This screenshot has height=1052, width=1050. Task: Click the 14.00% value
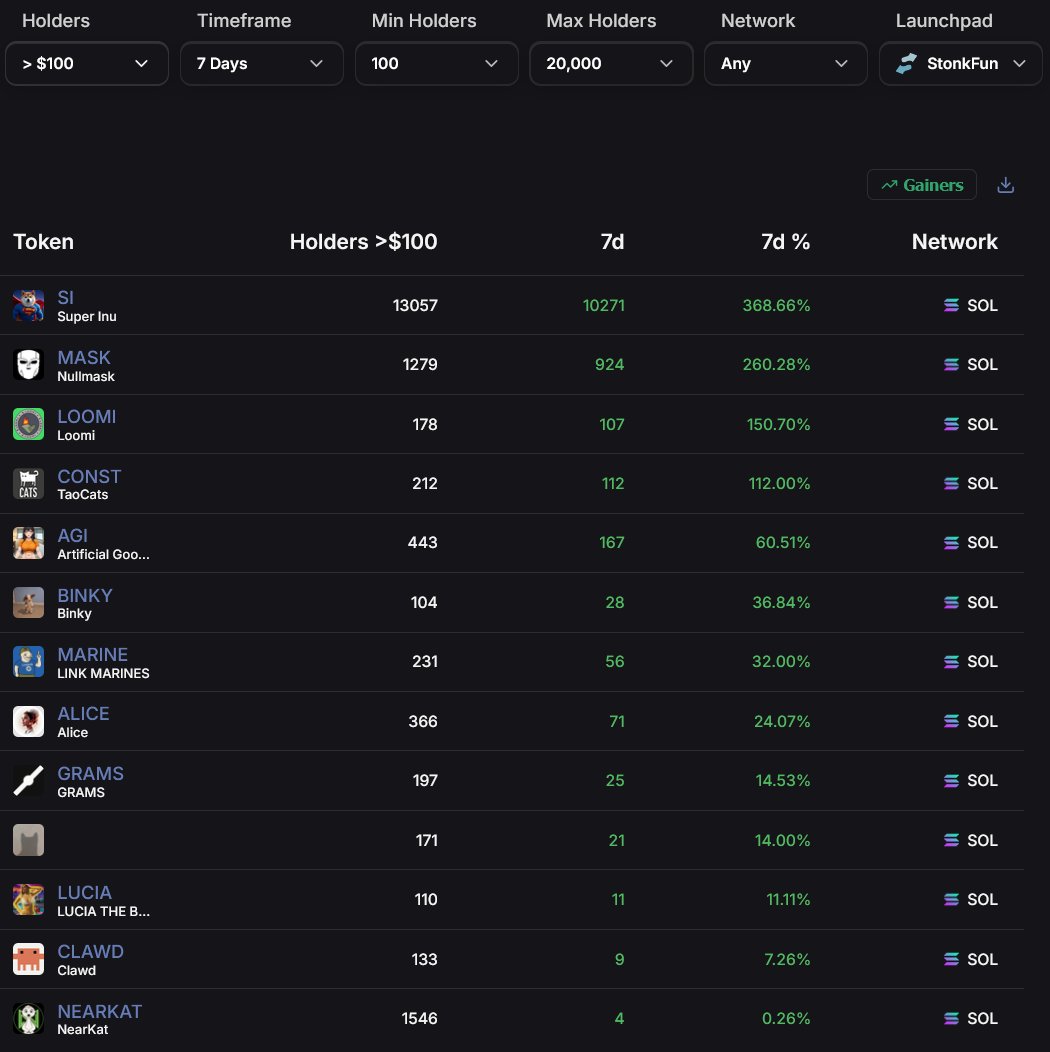782,840
